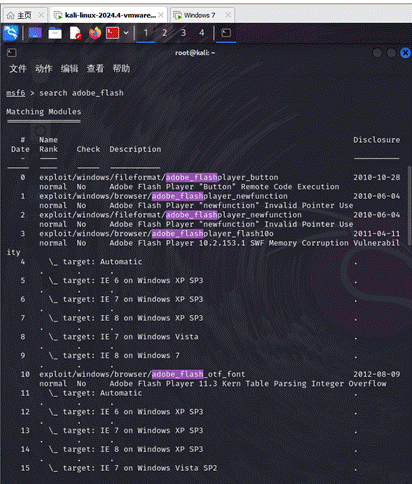
Task: Expand the terminal launcher dropdown arrow
Action: pyautogui.click(x=126, y=33)
